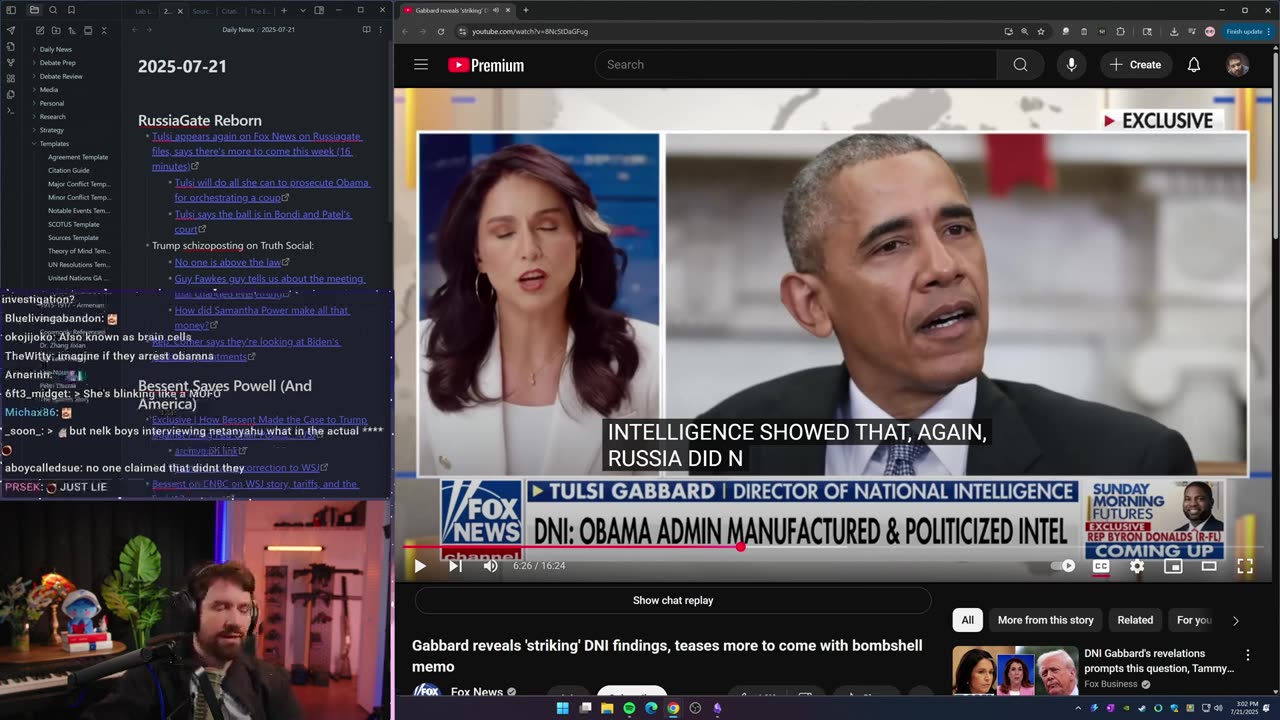1280x720 pixels.
Task: Open Obsidian search magnifier icon
Action: click(53, 10)
